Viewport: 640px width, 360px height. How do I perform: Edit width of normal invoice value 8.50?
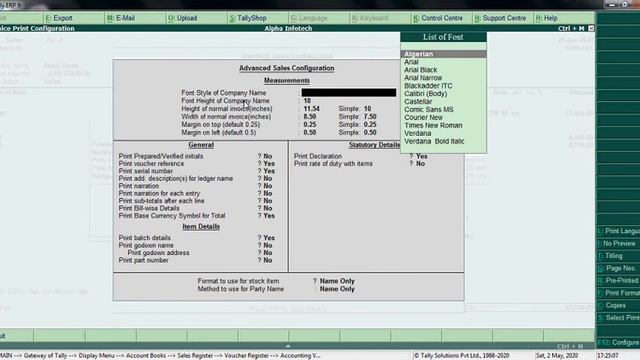pyautogui.click(x=310, y=117)
